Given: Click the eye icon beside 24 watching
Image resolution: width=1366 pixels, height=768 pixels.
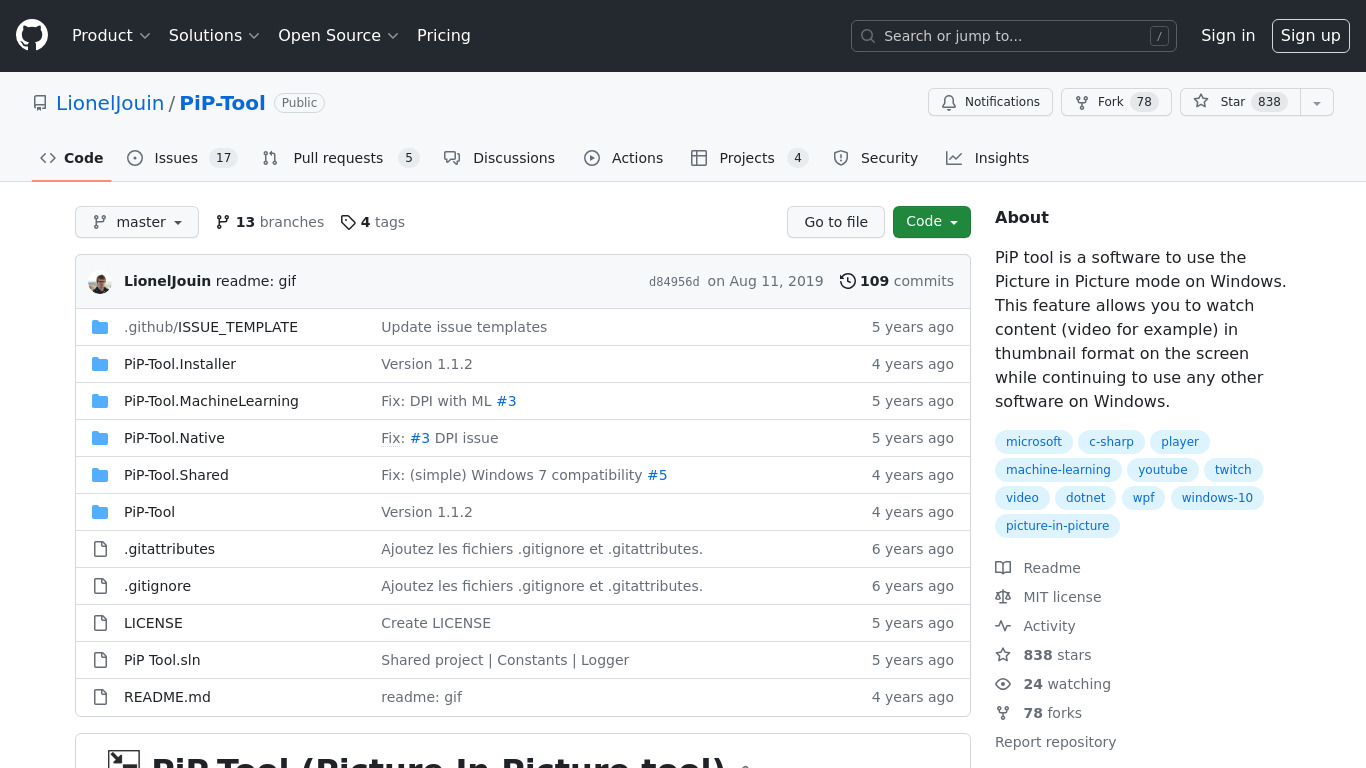Looking at the screenshot, I should tap(1003, 684).
